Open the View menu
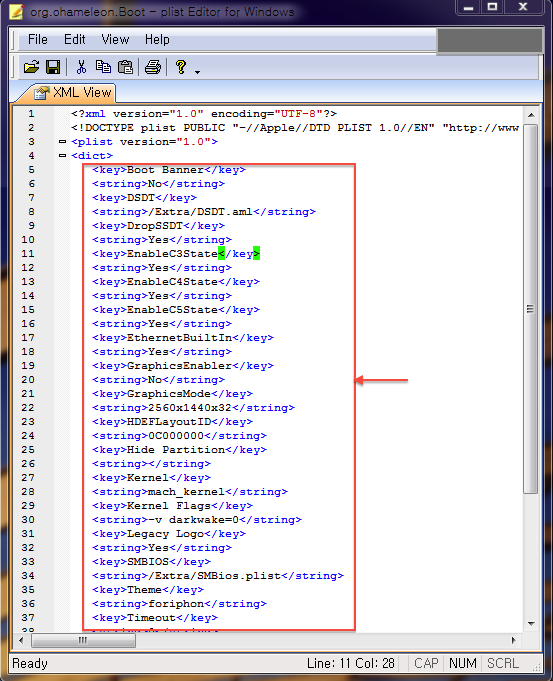 115,40
